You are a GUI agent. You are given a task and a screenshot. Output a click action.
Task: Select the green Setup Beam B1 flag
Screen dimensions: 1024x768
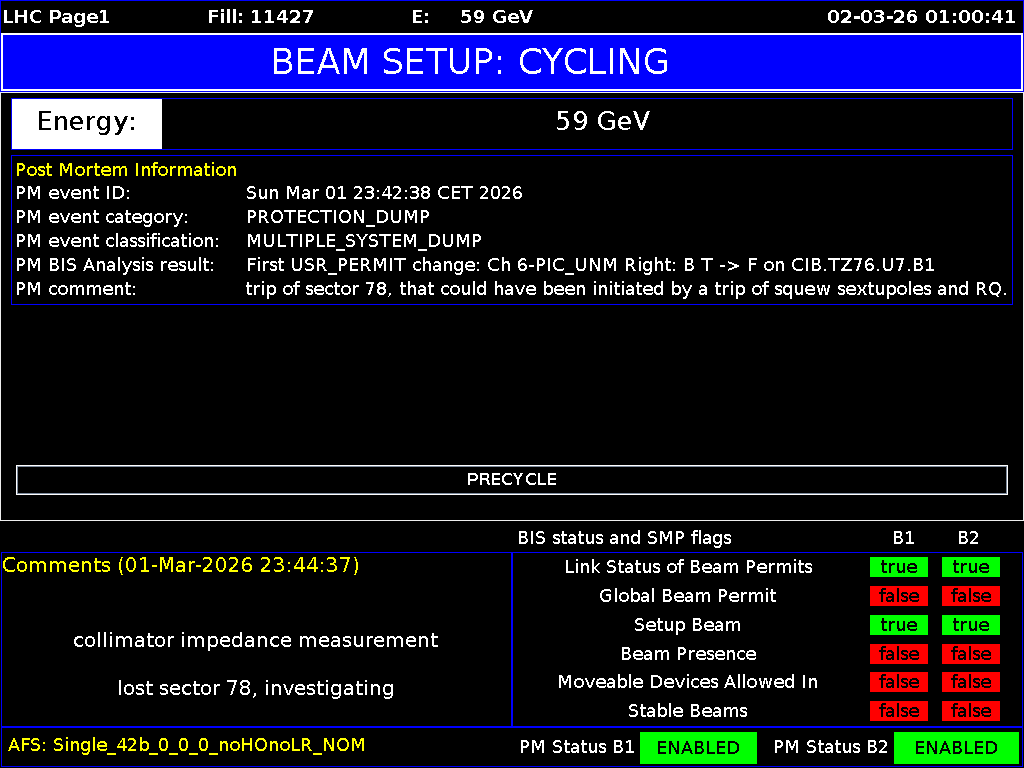pyautogui.click(x=898, y=625)
